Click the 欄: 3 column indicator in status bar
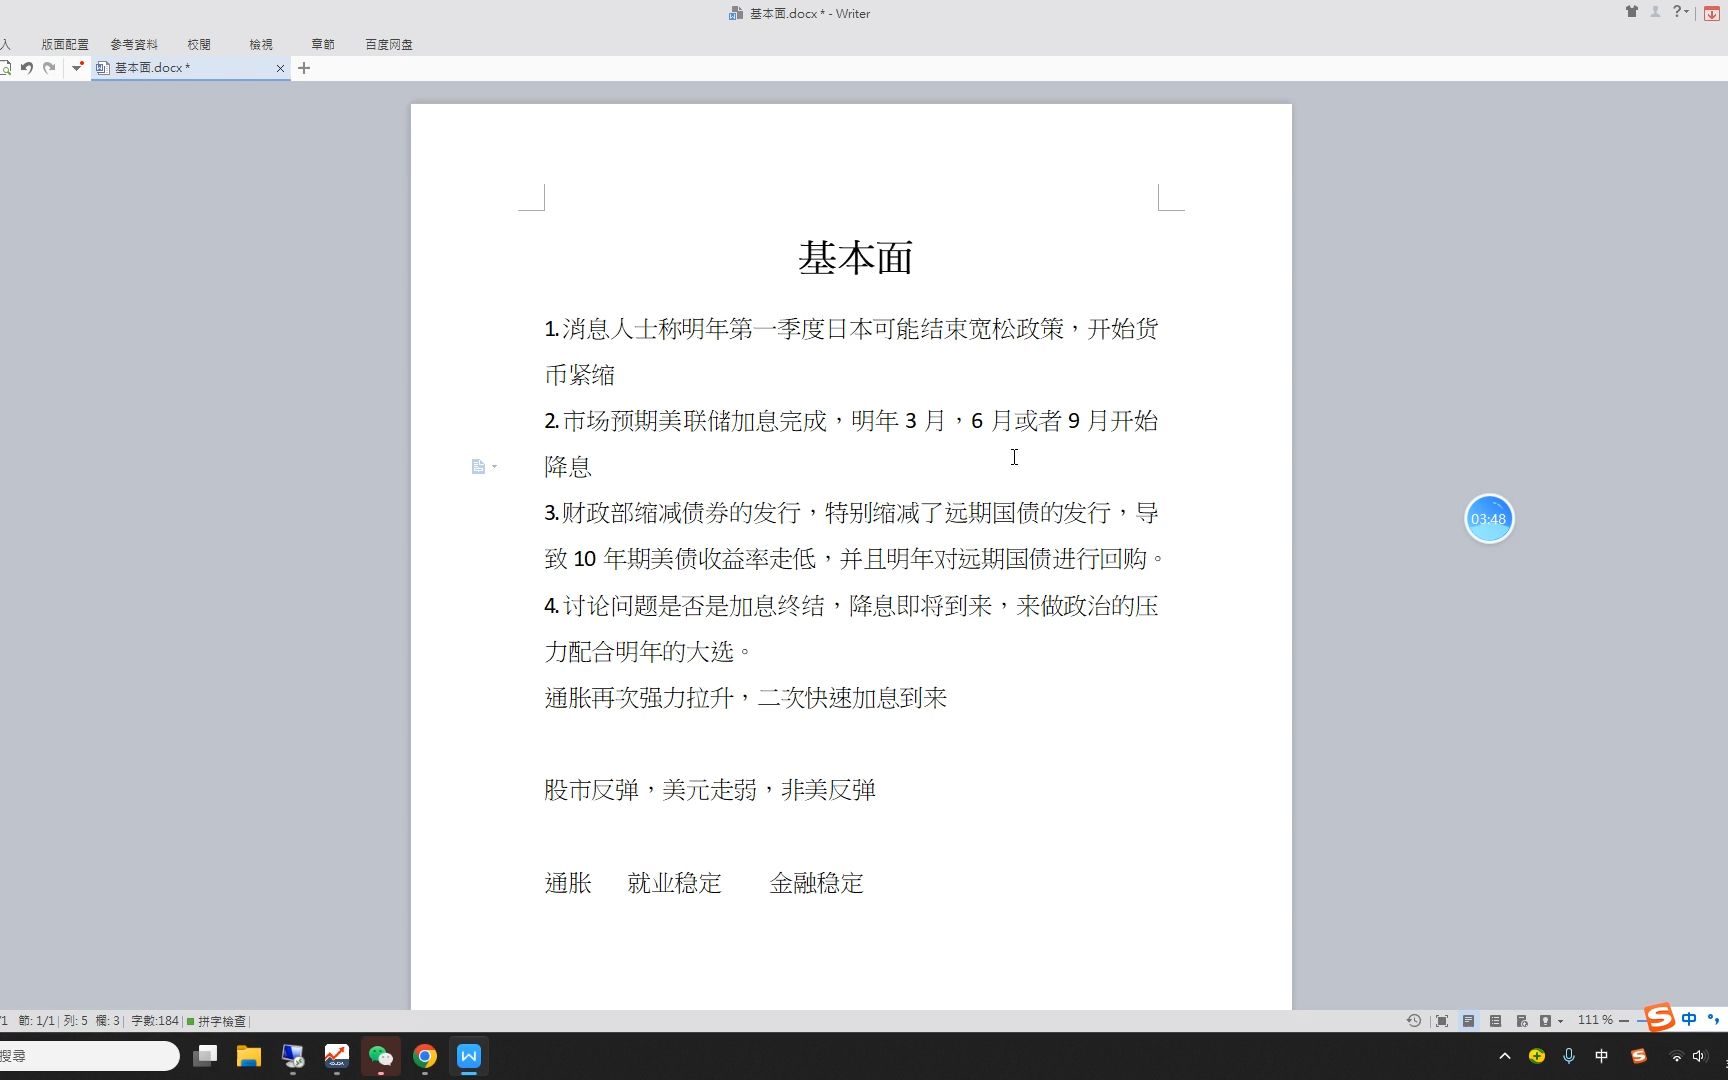Screen dimensions: 1728x1080 pyautogui.click(x=107, y=1021)
